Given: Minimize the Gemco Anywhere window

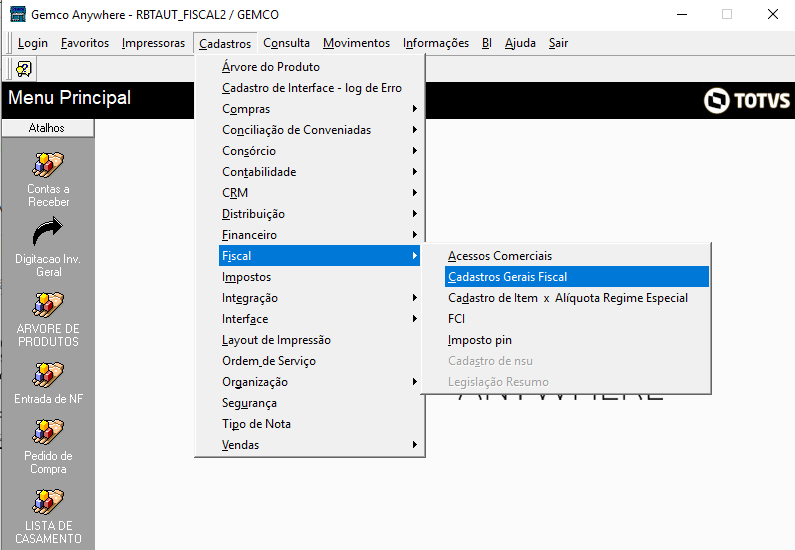Looking at the screenshot, I should 682,14.
